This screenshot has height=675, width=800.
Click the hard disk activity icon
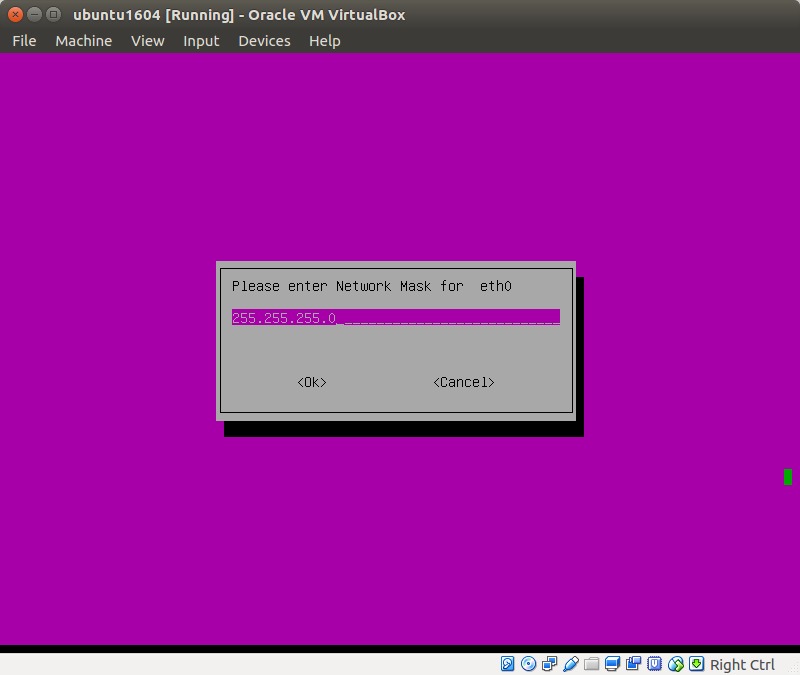click(x=508, y=664)
